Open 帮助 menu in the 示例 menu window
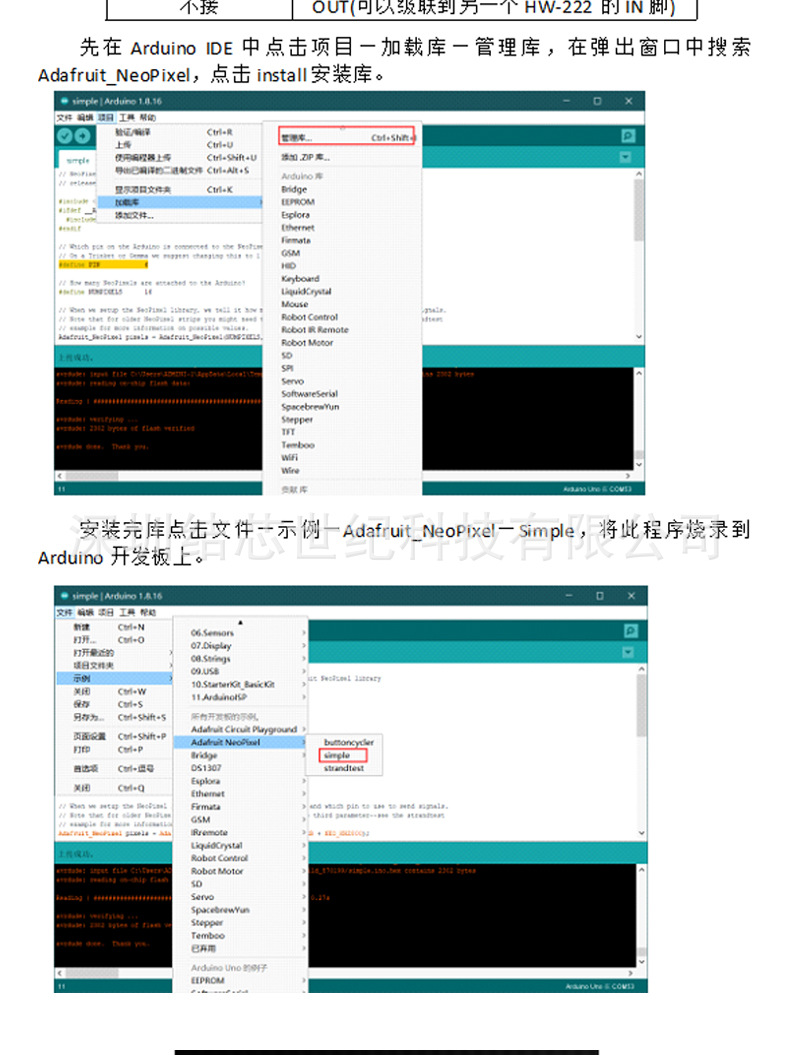Viewport: 790px width, 1055px height. [148, 612]
